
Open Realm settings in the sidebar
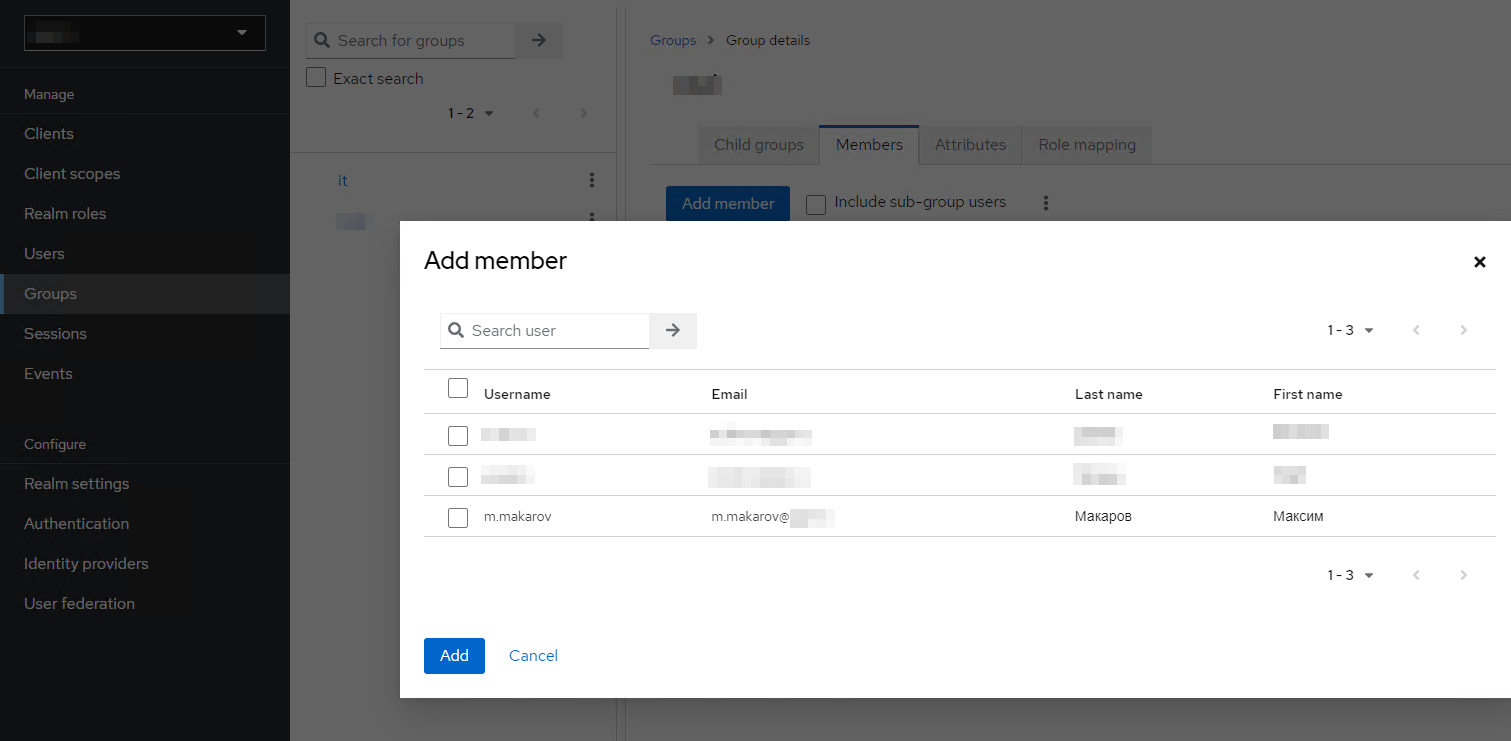(77, 483)
